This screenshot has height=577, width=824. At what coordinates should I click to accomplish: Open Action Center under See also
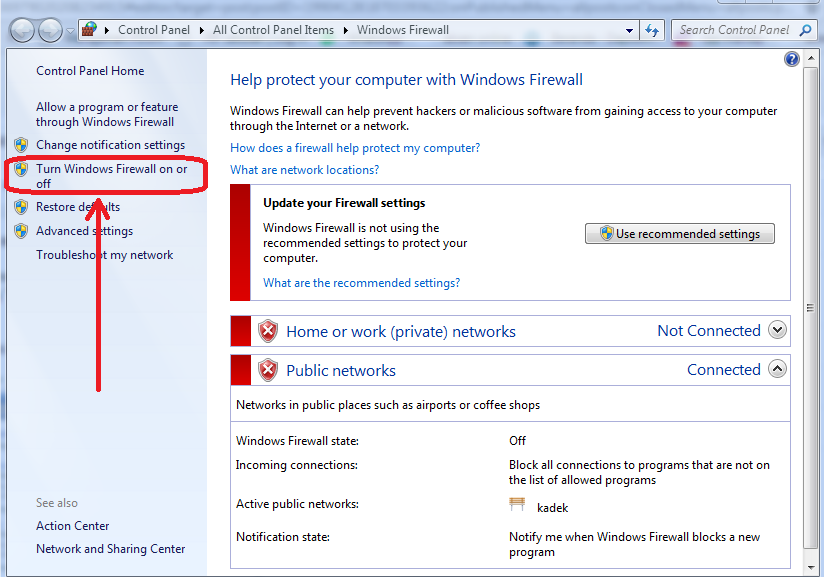tap(73, 526)
